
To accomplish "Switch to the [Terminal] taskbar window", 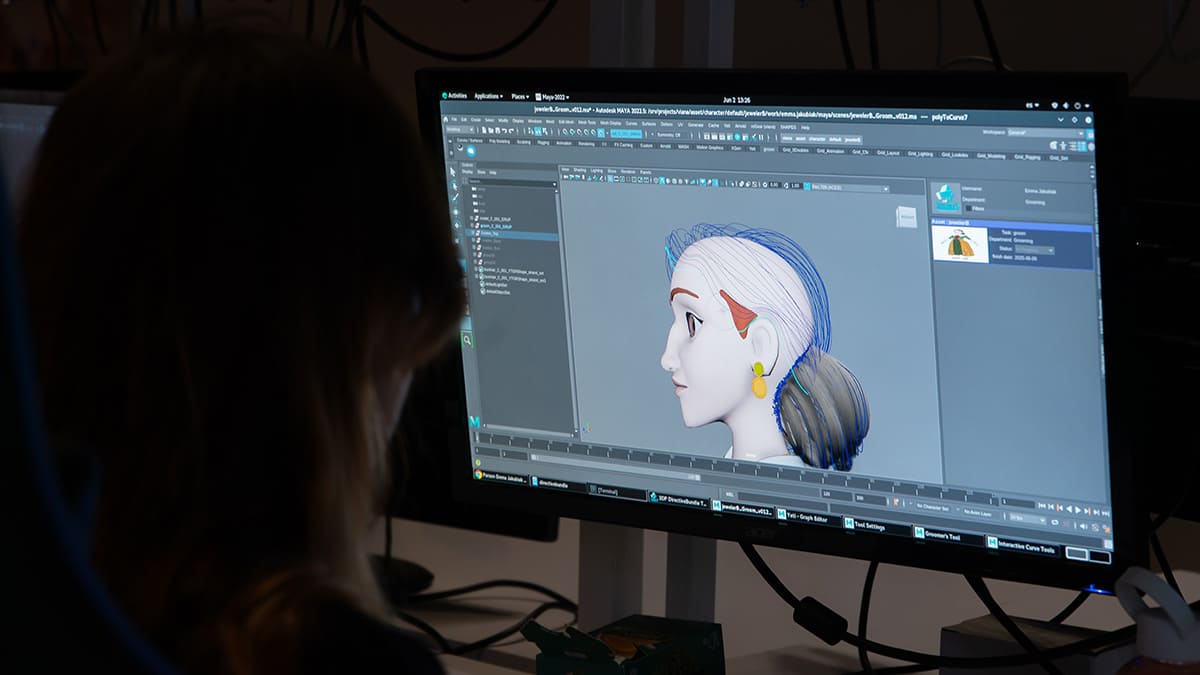I will pos(616,491).
